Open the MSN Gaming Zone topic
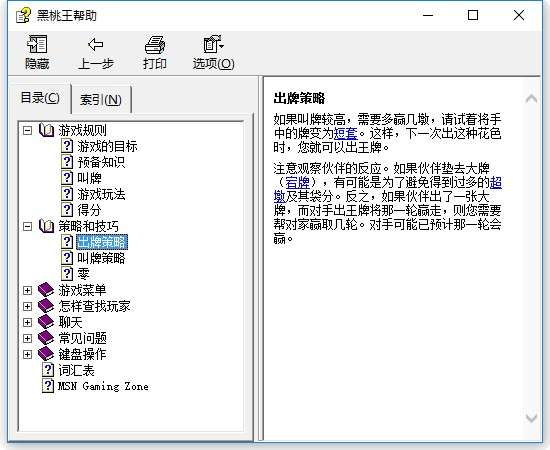The width and height of the screenshot is (550, 450). point(103,386)
